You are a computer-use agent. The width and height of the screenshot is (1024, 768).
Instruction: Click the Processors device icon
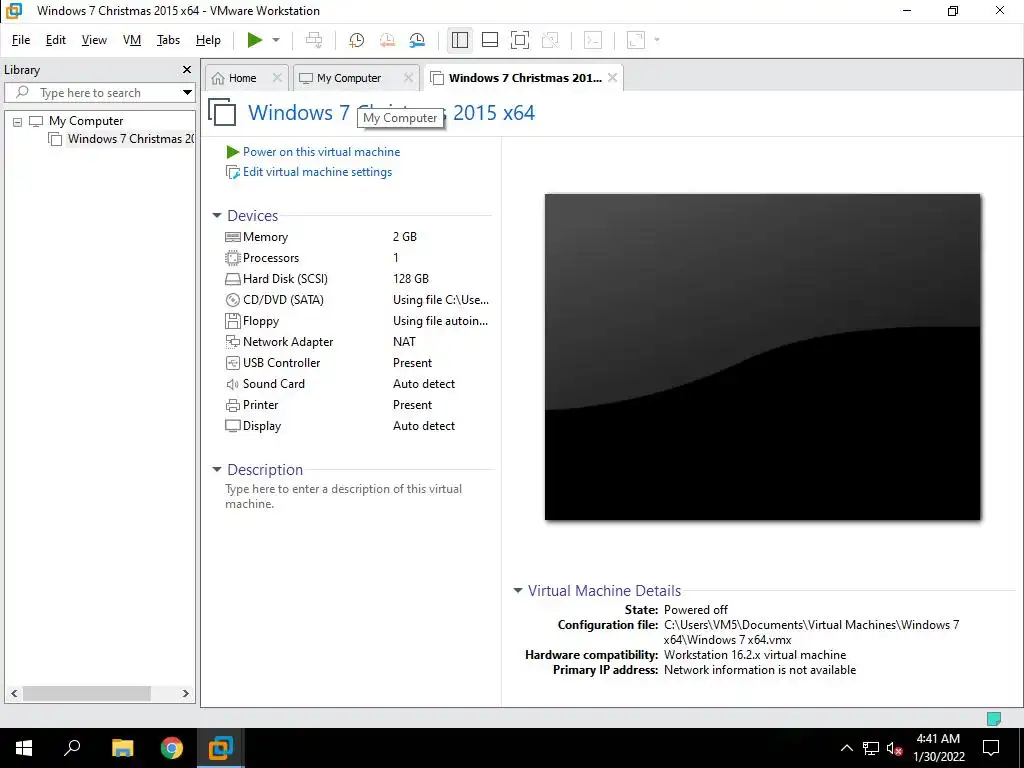coord(232,258)
